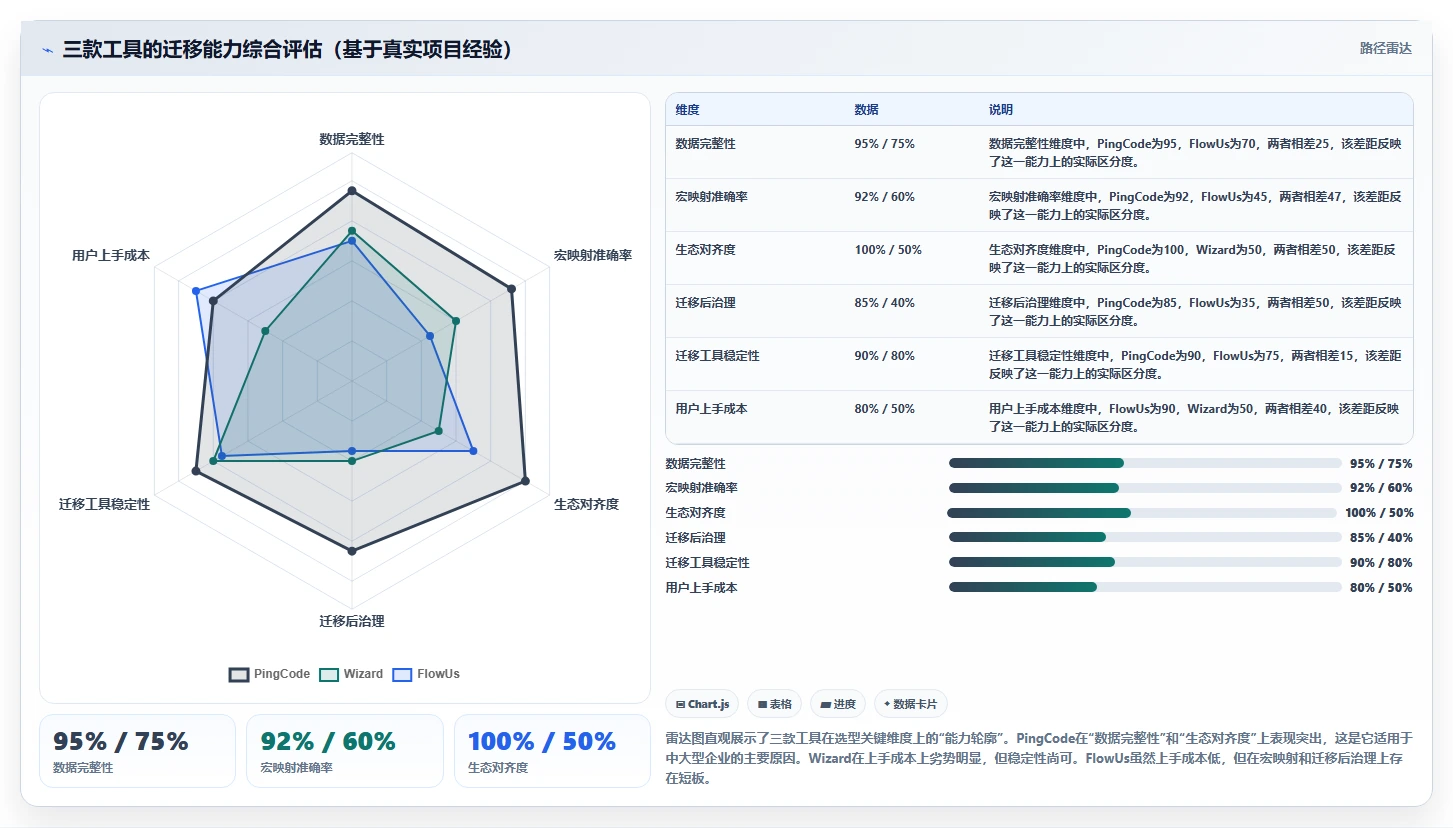1453x828 pixels.
Task: Click the 迁移工具稳定性 radar axis label
Action: pos(105,504)
